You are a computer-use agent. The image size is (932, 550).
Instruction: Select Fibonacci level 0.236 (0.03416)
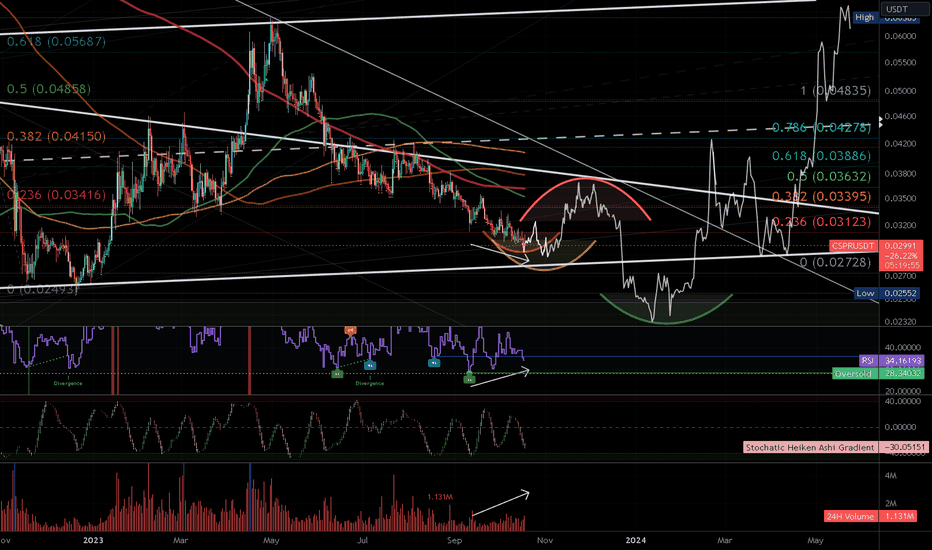coord(56,195)
